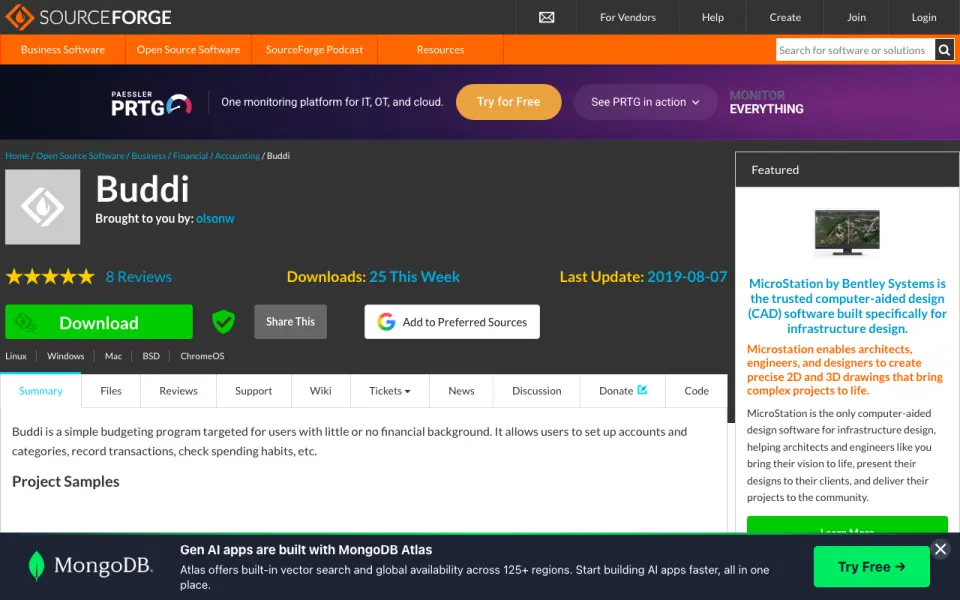960x600 pixels.
Task: Open the mail envelope icon
Action: click(x=546, y=17)
